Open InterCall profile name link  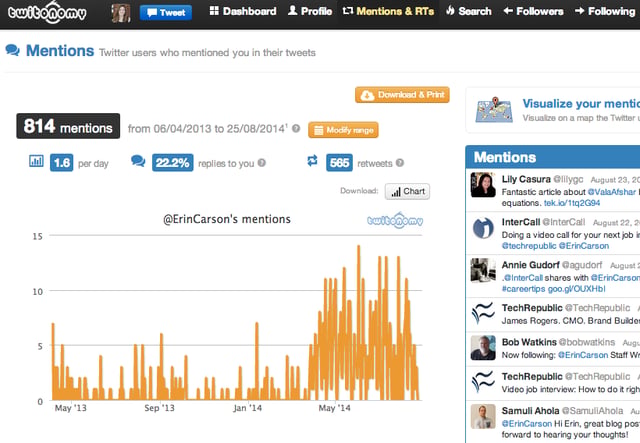coord(521,222)
